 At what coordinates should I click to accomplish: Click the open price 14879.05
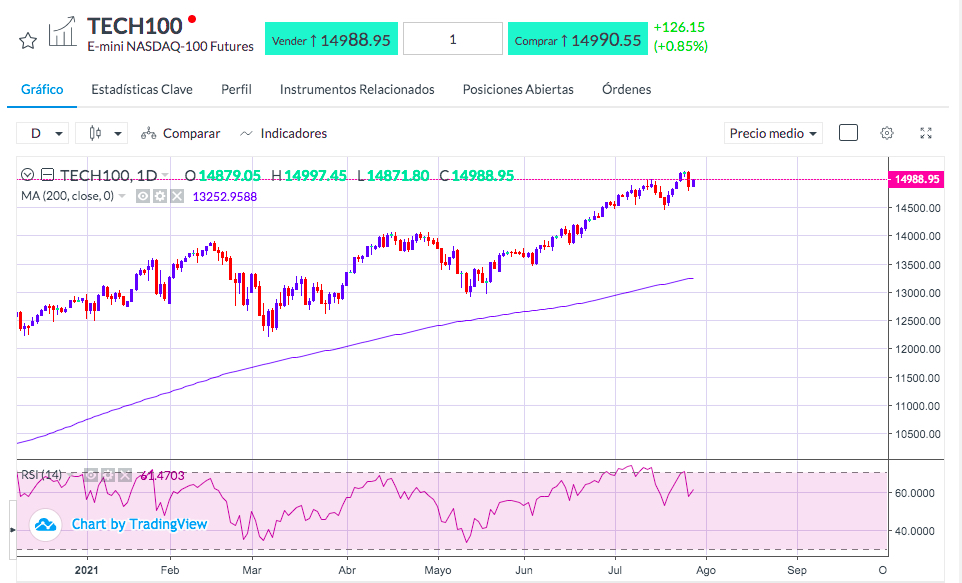tap(229, 176)
